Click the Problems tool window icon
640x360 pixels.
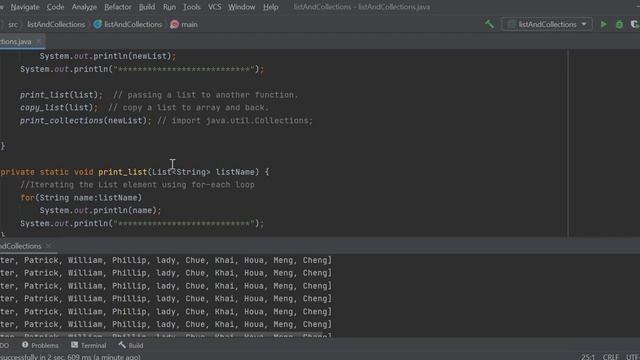[25, 345]
